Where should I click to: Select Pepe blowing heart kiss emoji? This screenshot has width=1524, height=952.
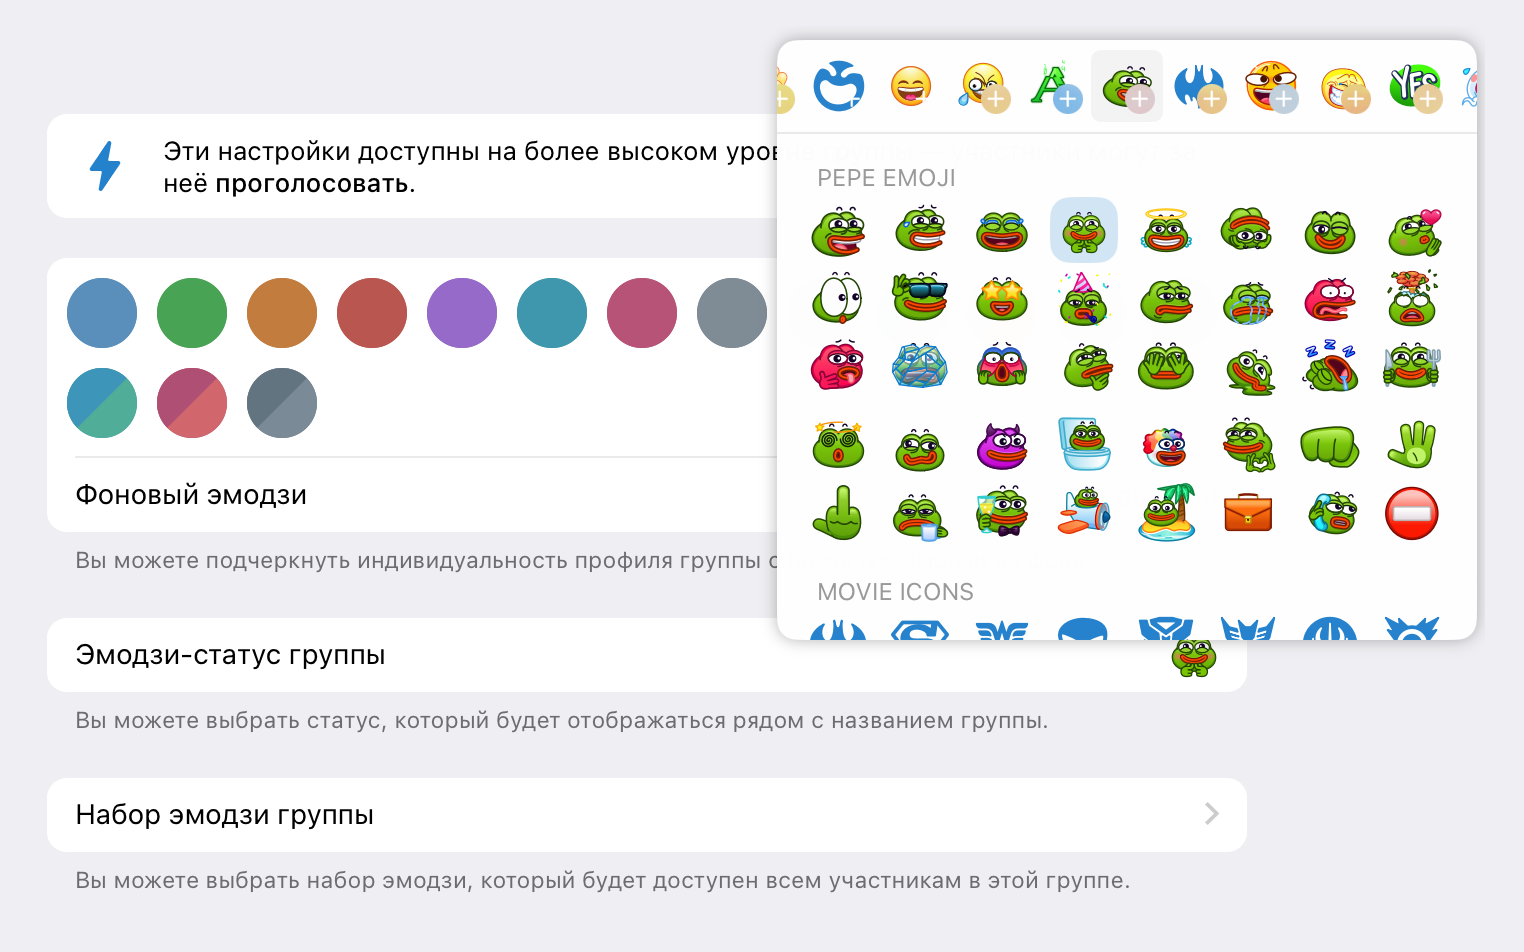pos(1414,232)
